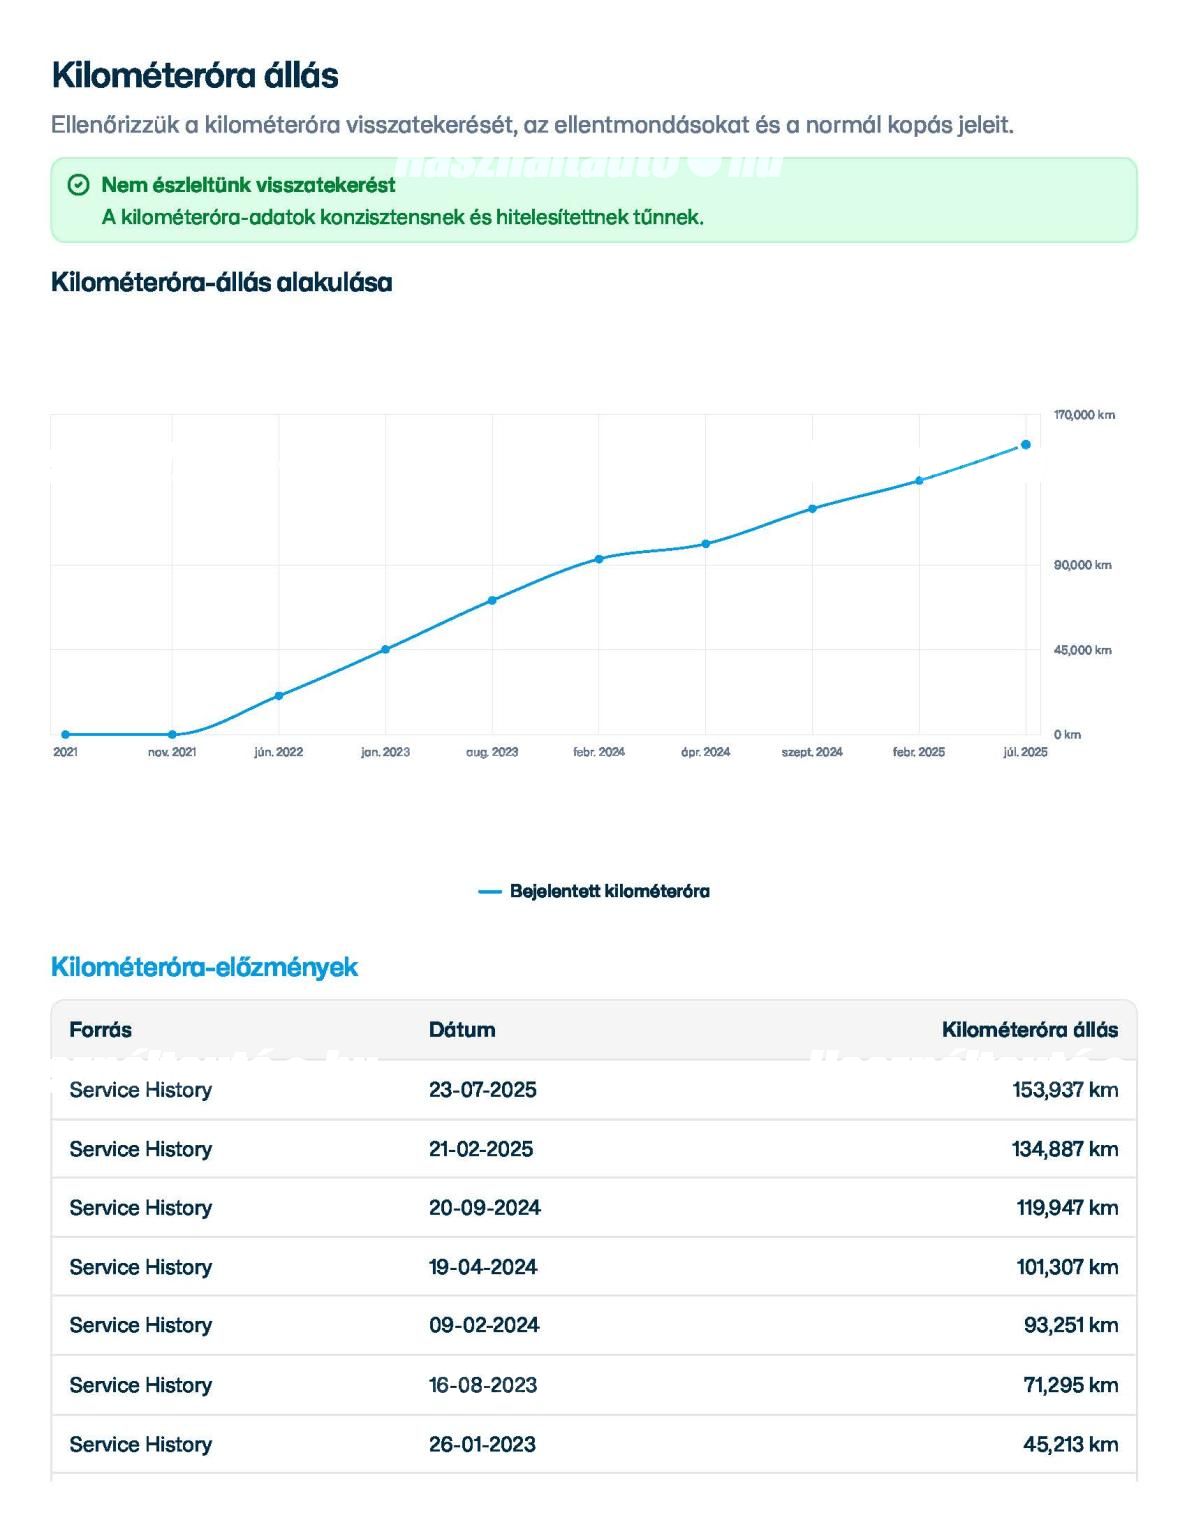Click the 45,000 km axis label
Screen dimensions: 1187x1536
pos(1082,650)
